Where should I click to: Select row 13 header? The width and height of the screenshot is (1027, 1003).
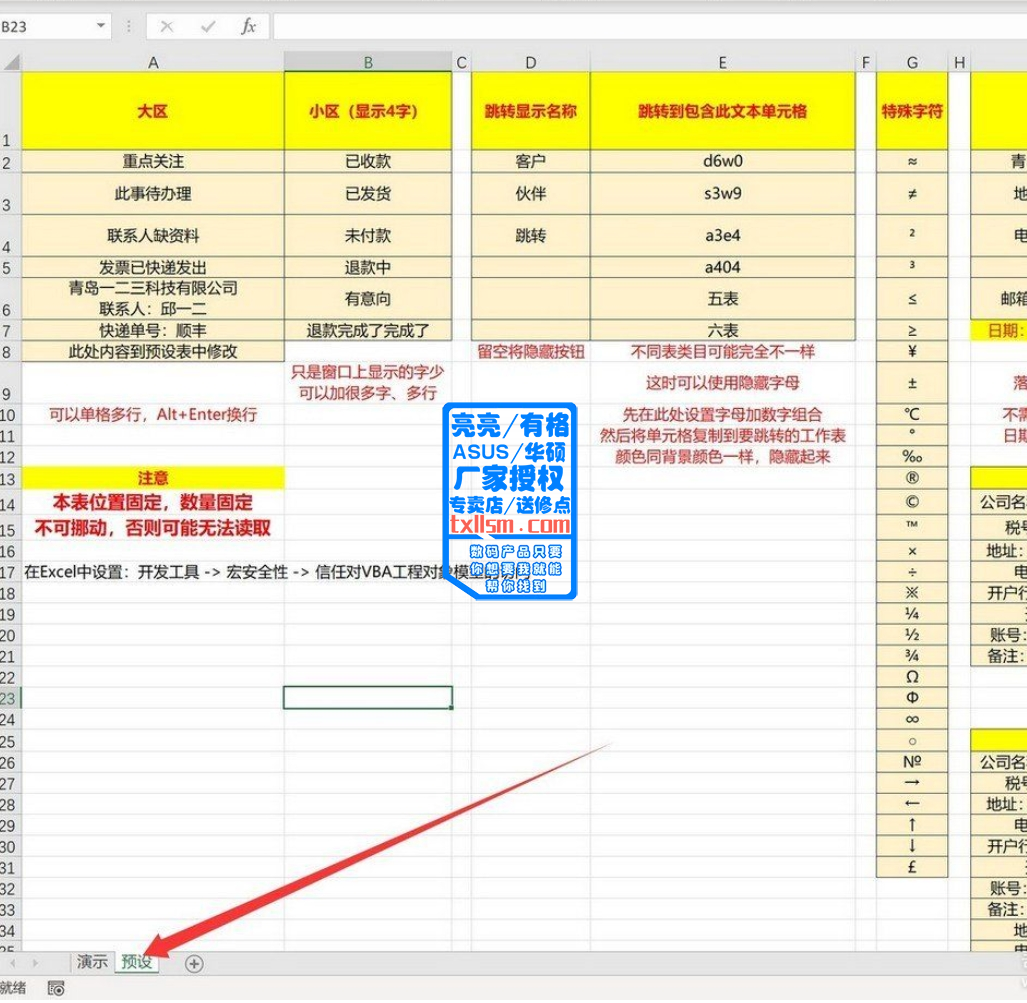coord(9,478)
